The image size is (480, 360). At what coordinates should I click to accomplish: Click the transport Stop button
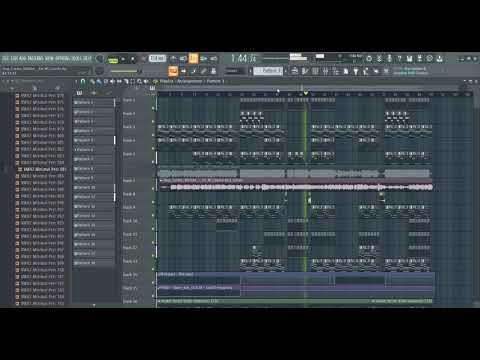tap(133, 59)
